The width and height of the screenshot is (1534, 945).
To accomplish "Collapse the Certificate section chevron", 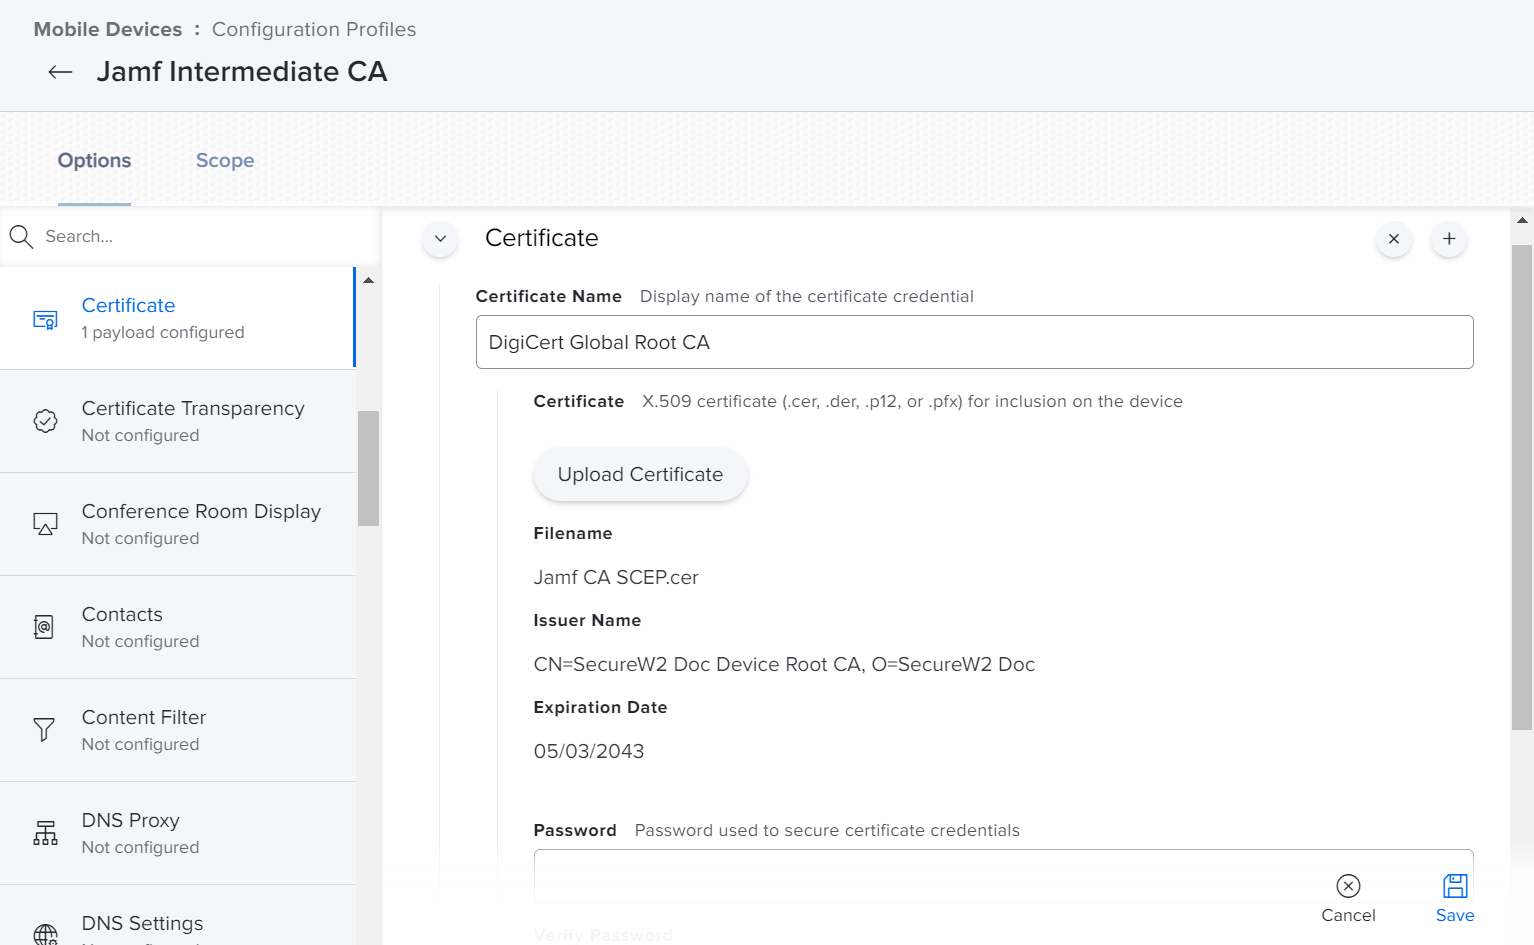I will click(440, 239).
